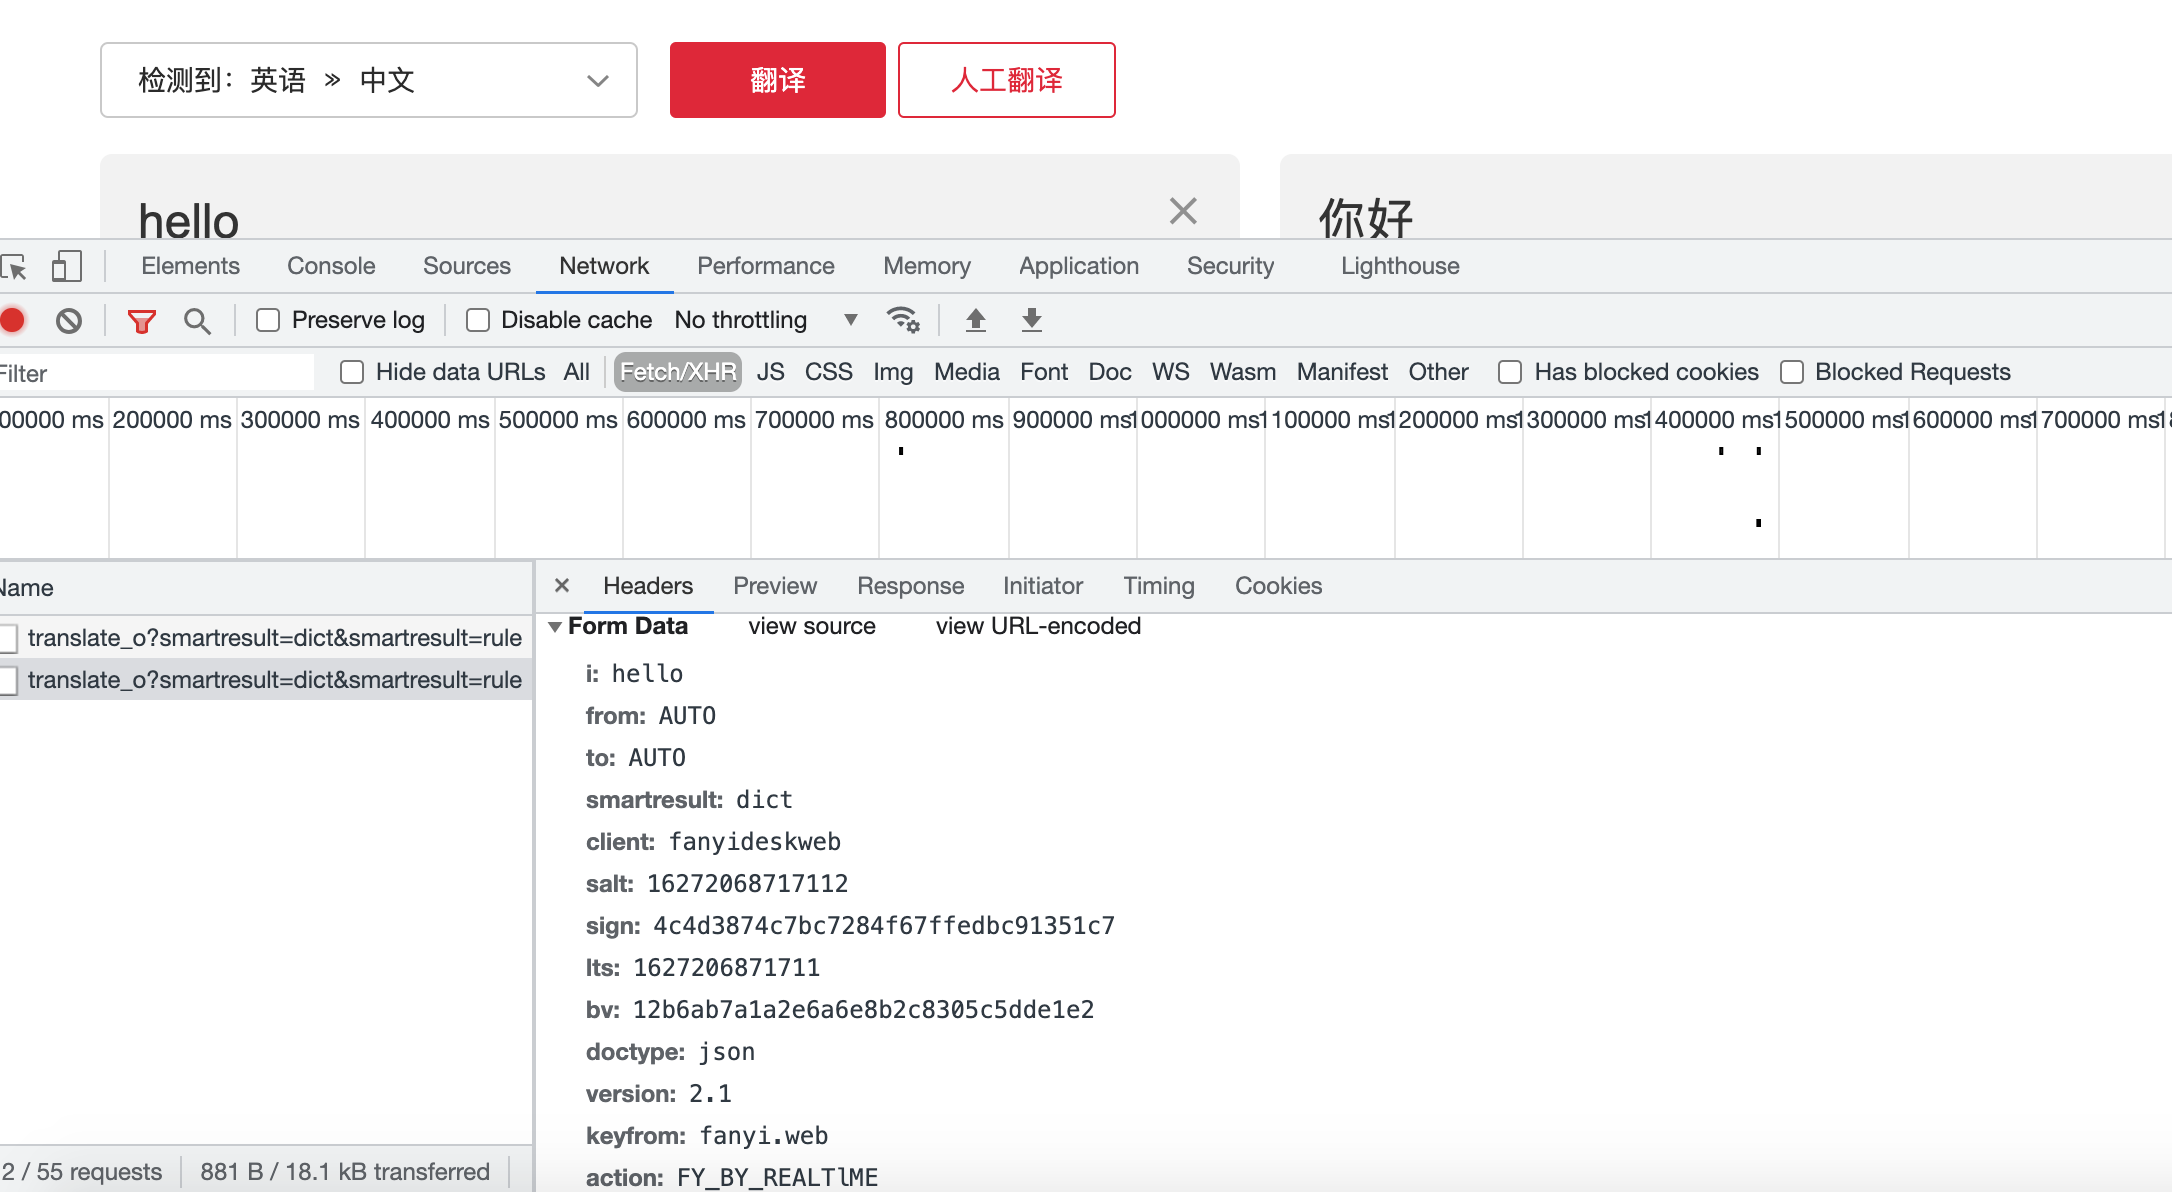This screenshot has width=2172, height=1192.
Task: Click the red 翻译 translate button
Action: pos(777,80)
